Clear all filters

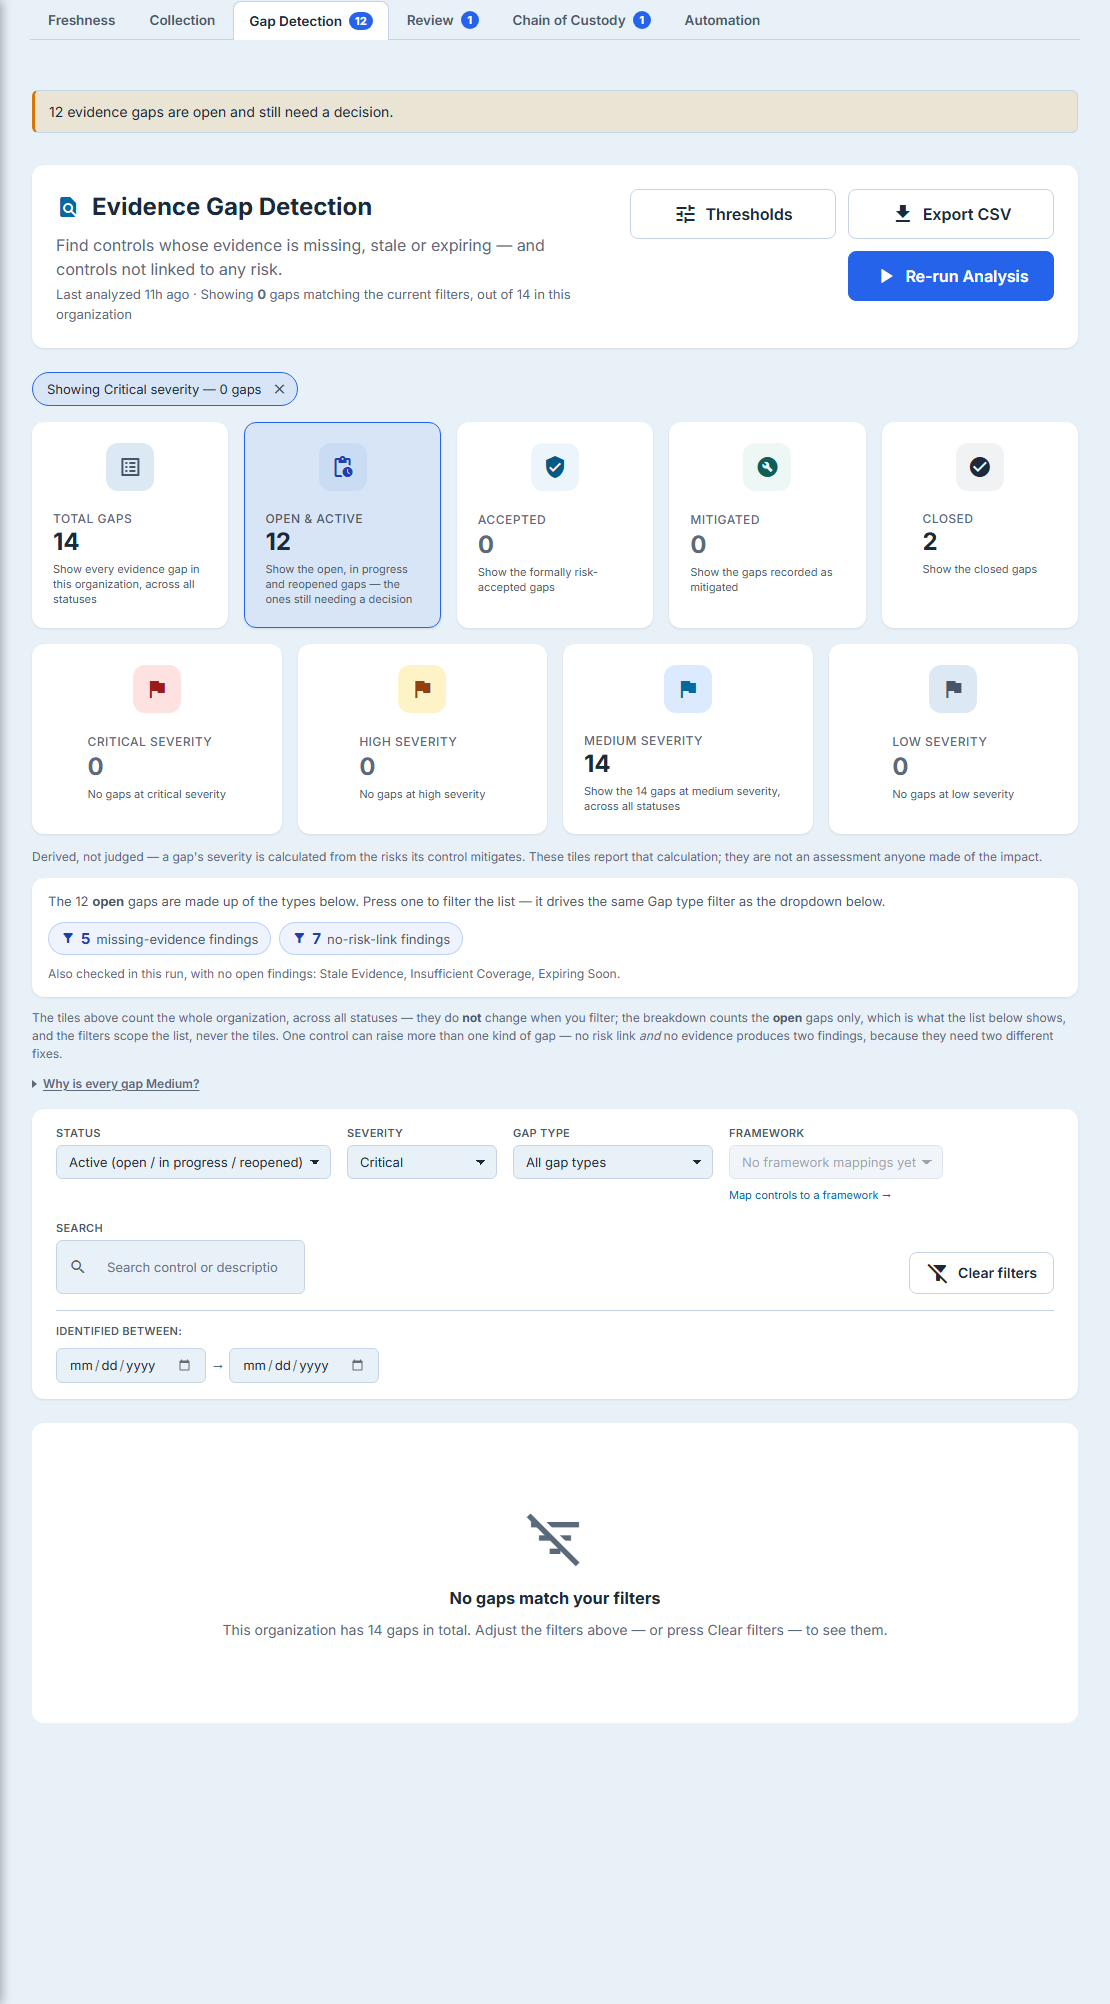981,1273
